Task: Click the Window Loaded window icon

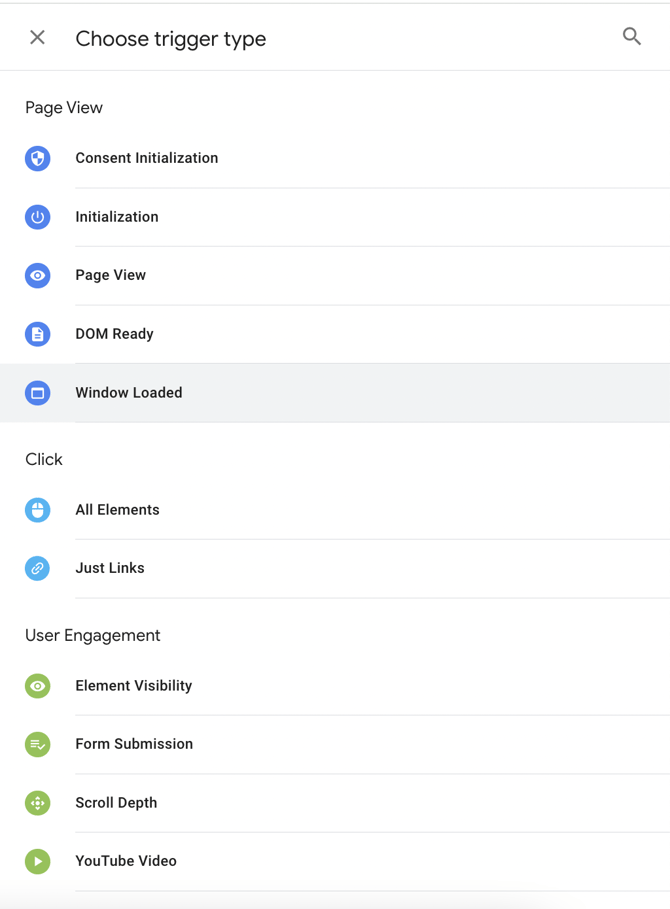Action: click(x=38, y=393)
